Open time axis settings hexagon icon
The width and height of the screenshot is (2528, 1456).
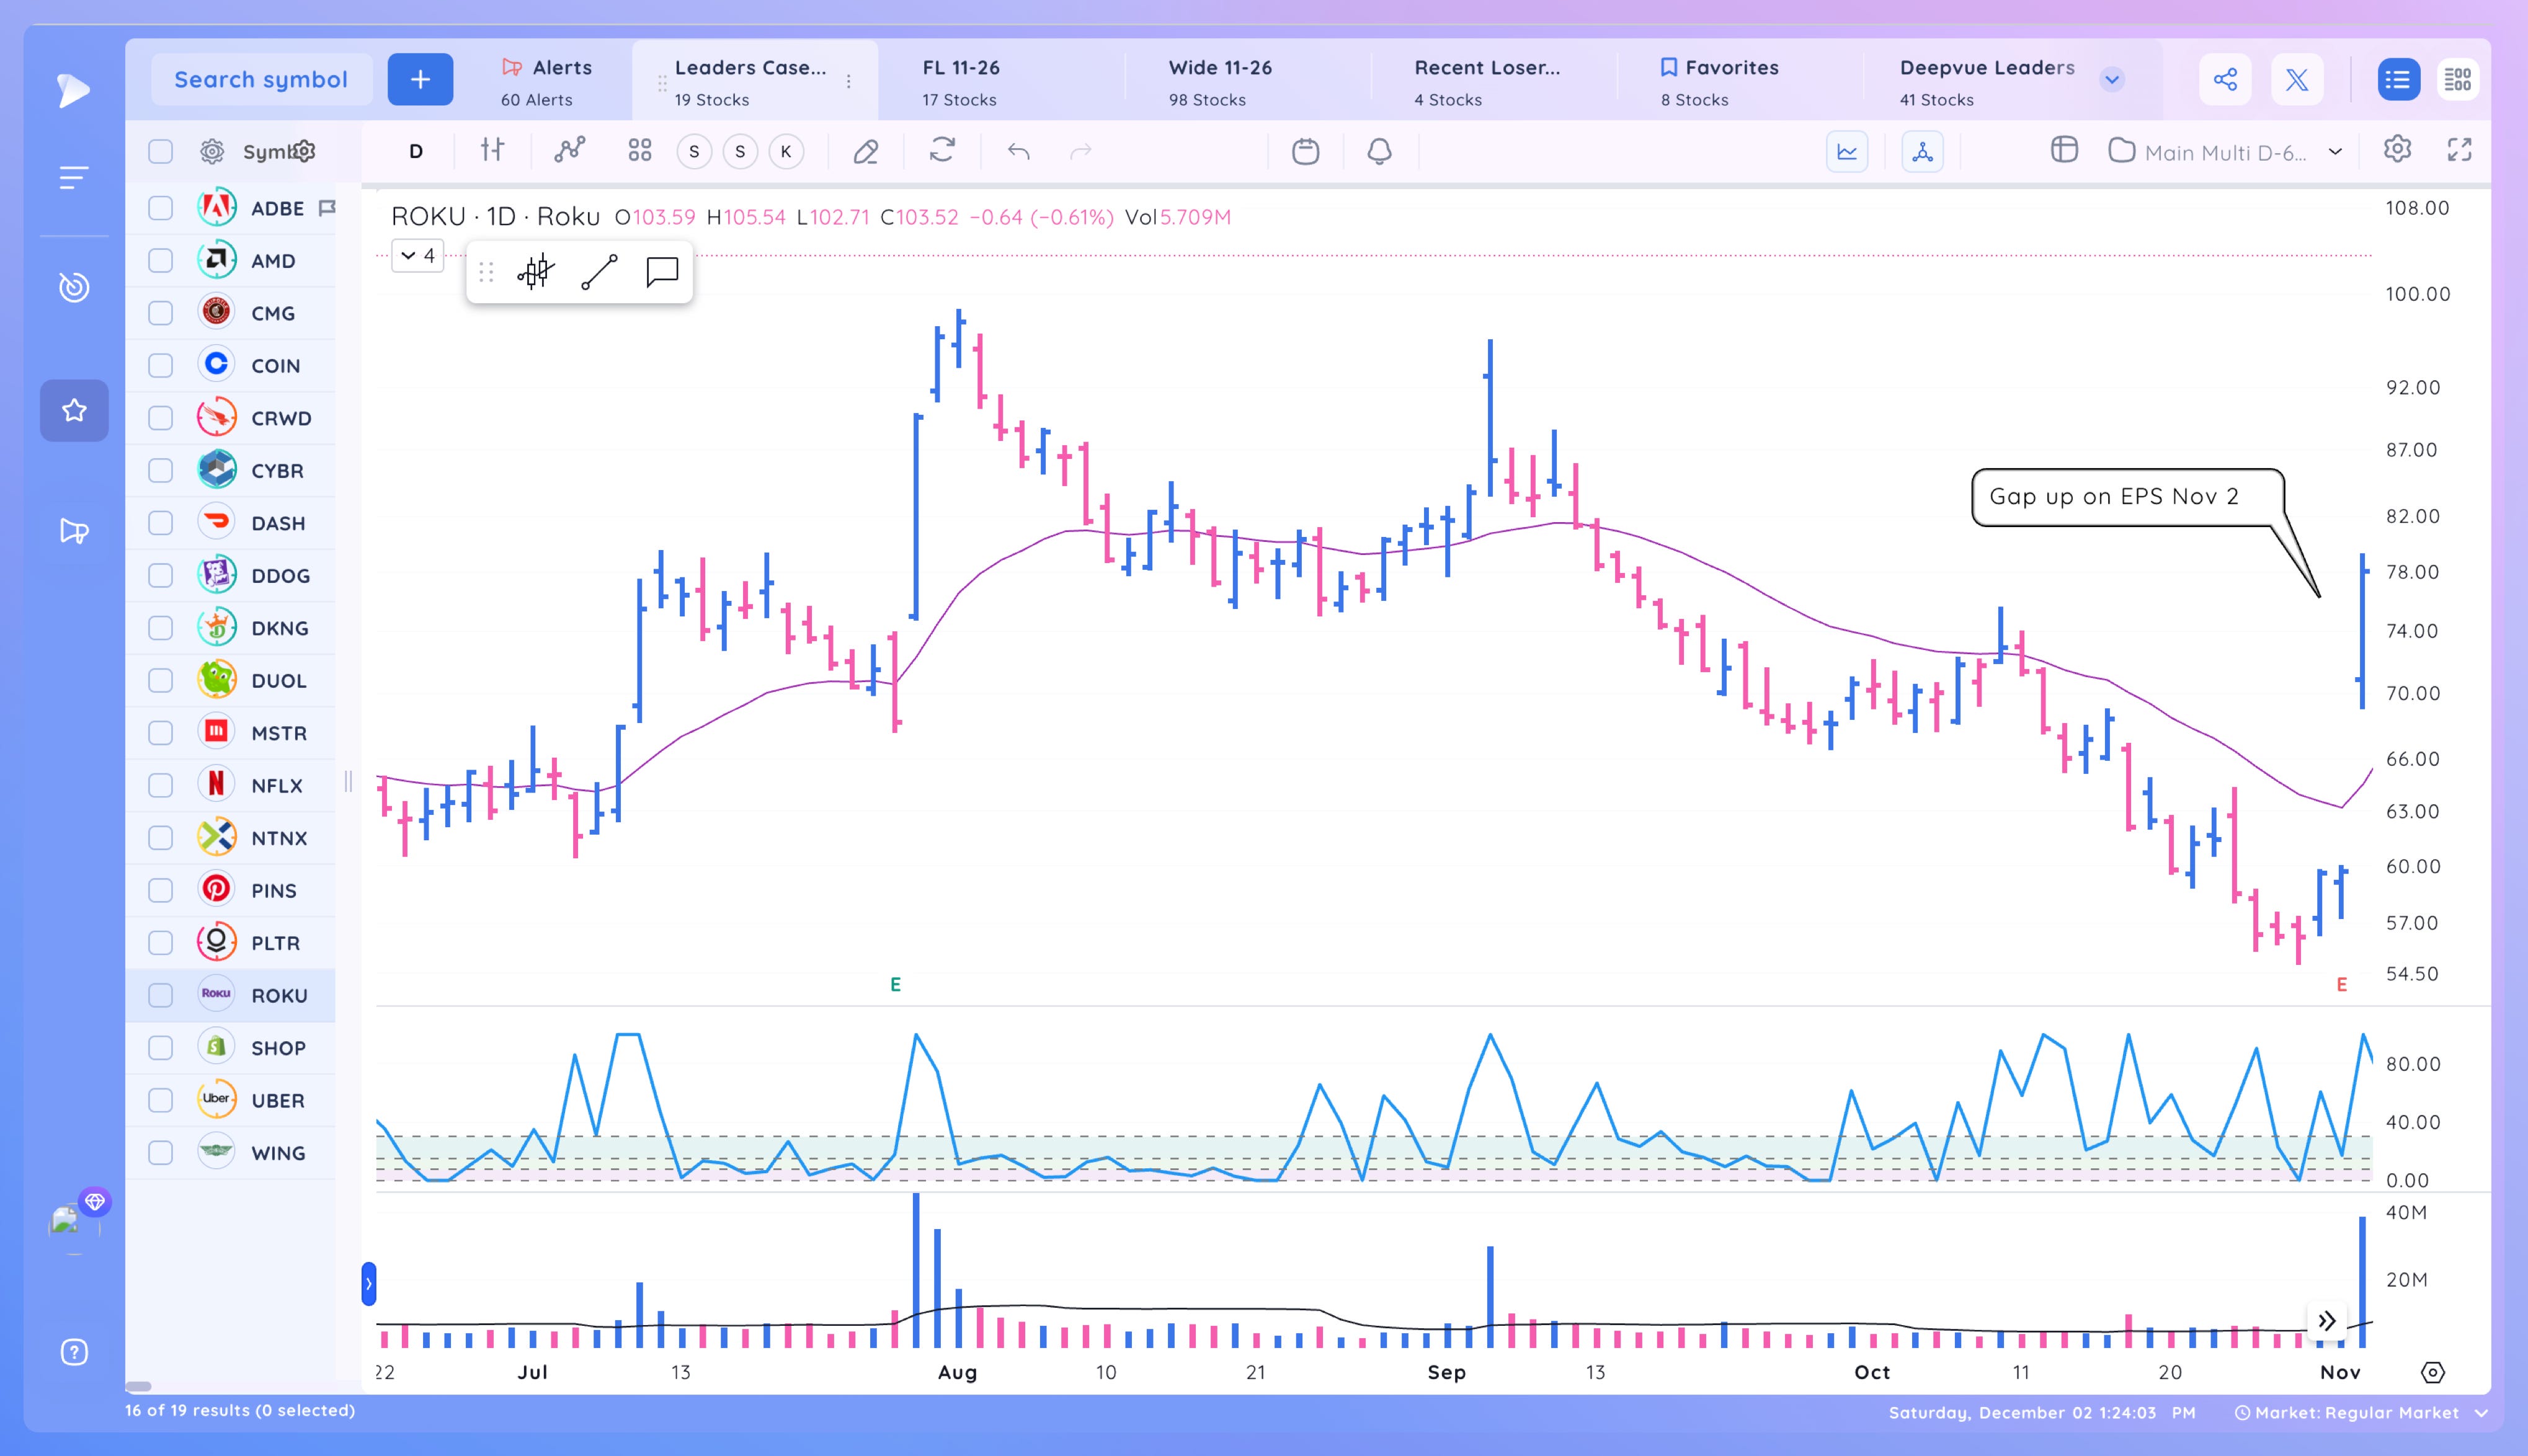pos(2433,1372)
